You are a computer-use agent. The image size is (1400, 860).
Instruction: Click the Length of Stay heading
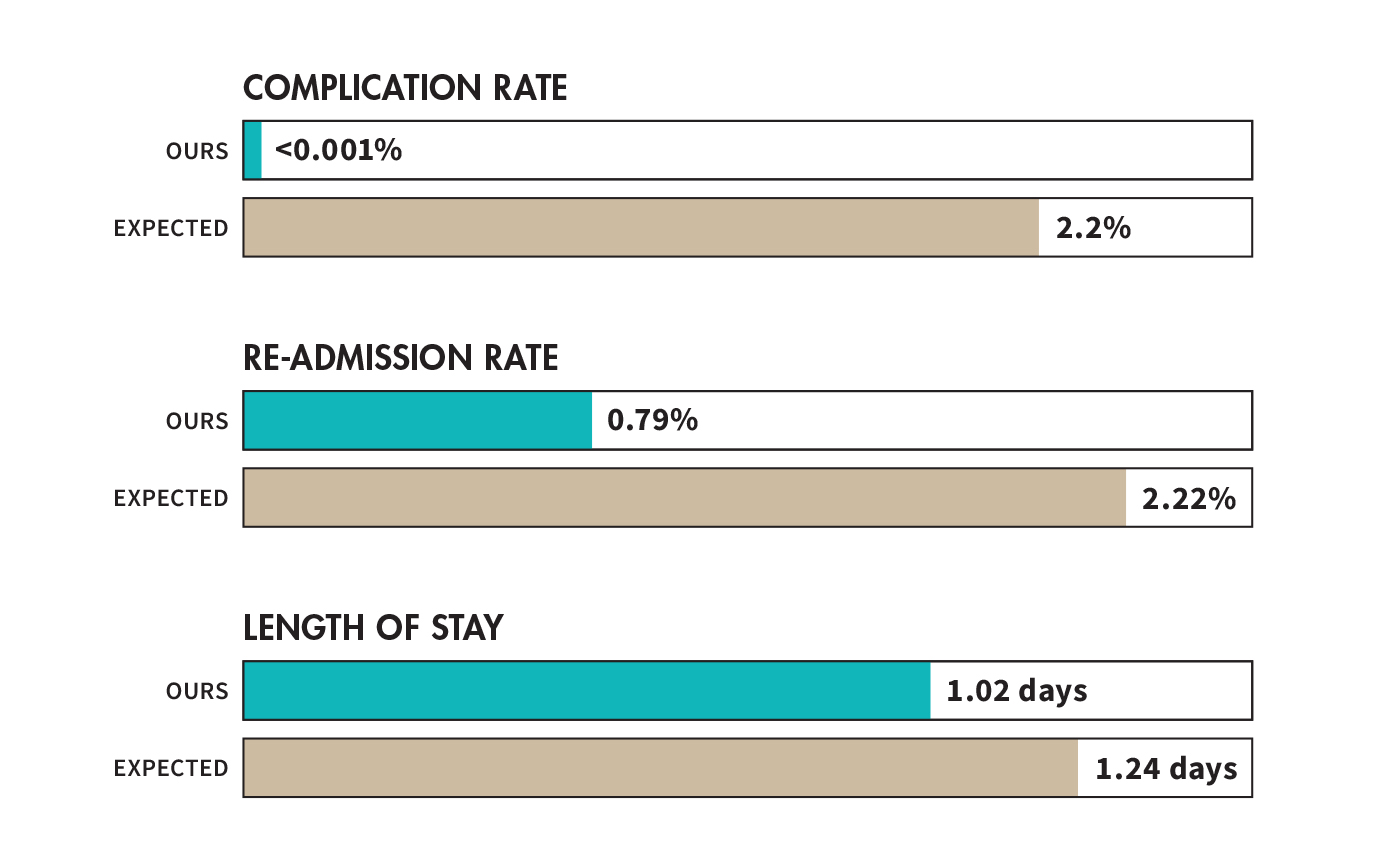pyautogui.click(x=373, y=628)
